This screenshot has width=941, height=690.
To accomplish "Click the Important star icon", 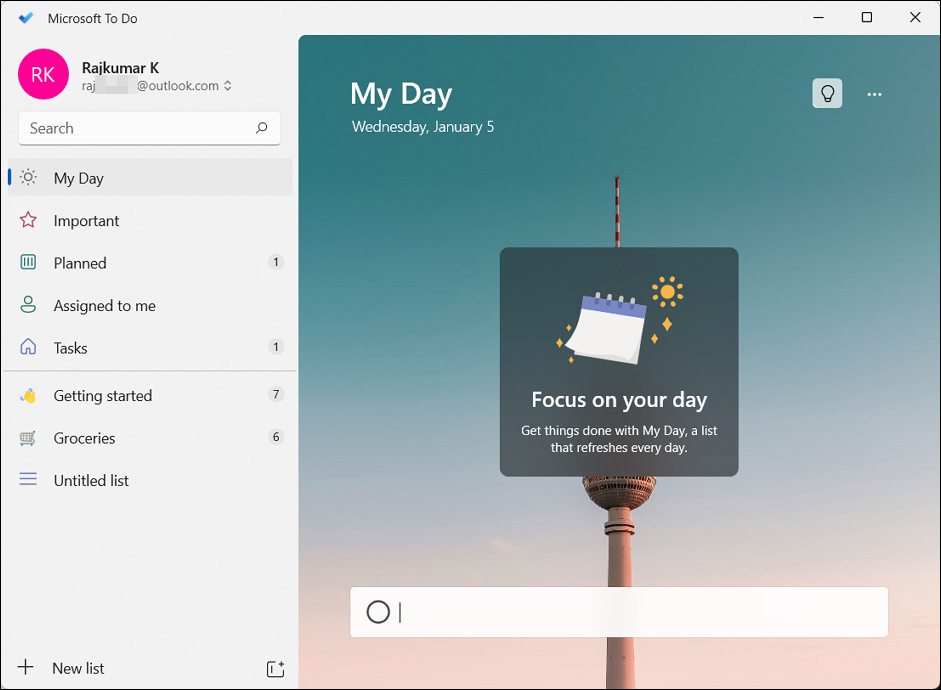I will (x=28, y=220).
